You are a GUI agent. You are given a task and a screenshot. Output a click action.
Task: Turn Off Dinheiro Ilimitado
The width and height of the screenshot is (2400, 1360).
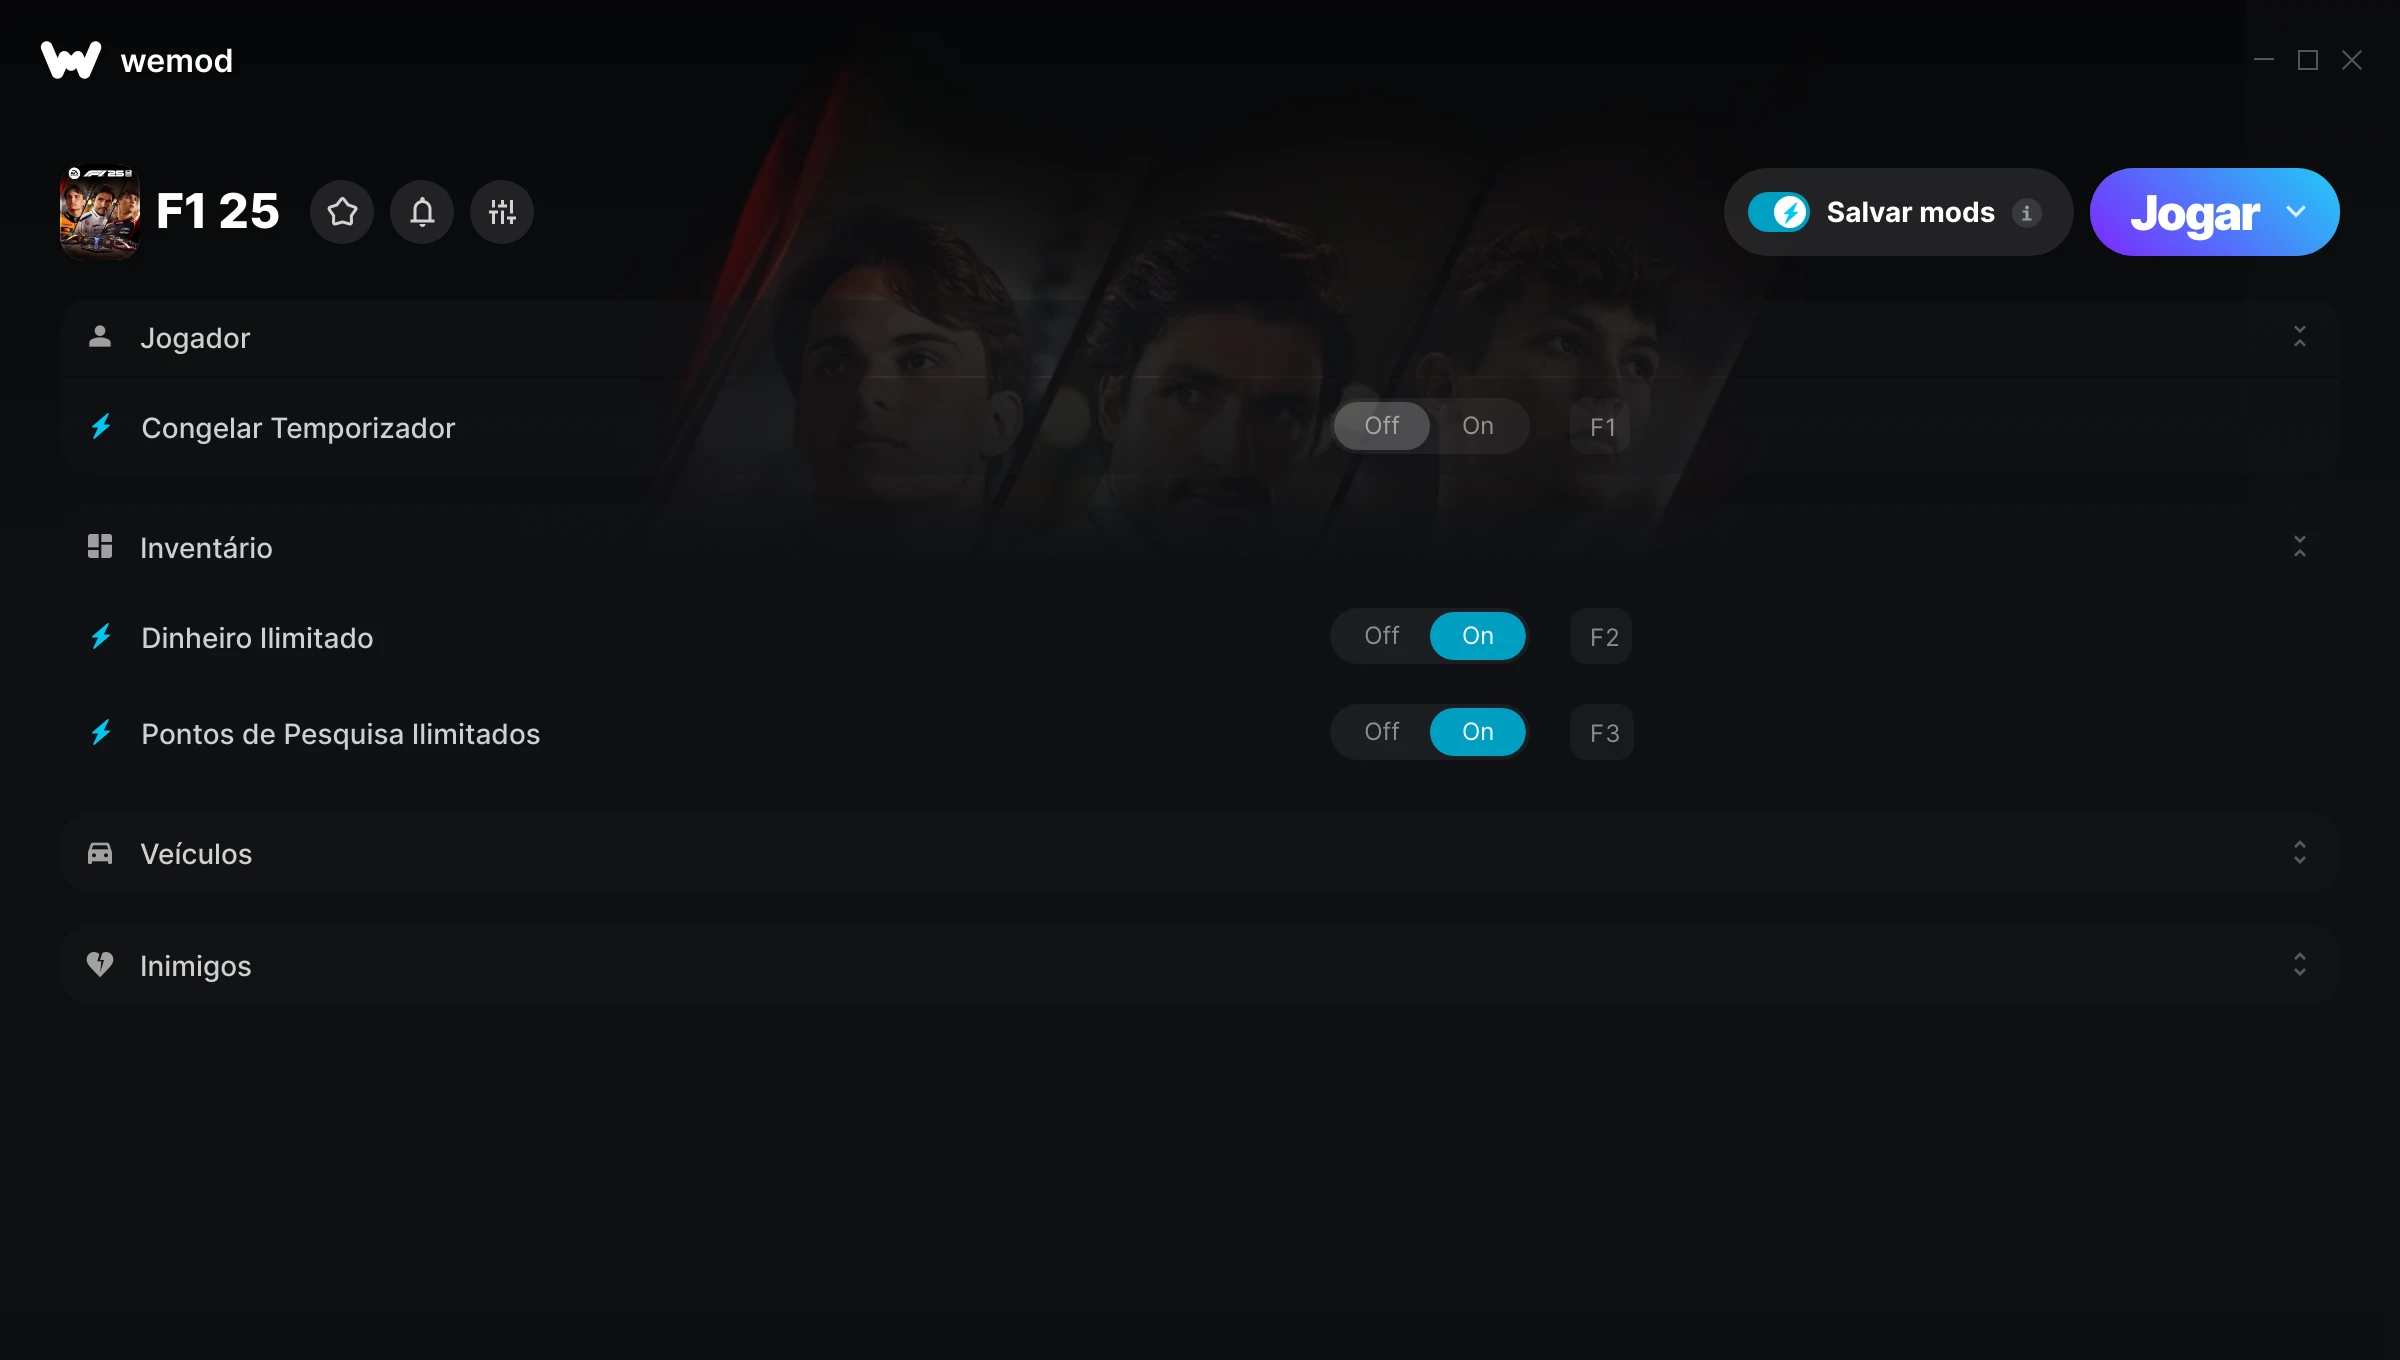click(x=1382, y=636)
